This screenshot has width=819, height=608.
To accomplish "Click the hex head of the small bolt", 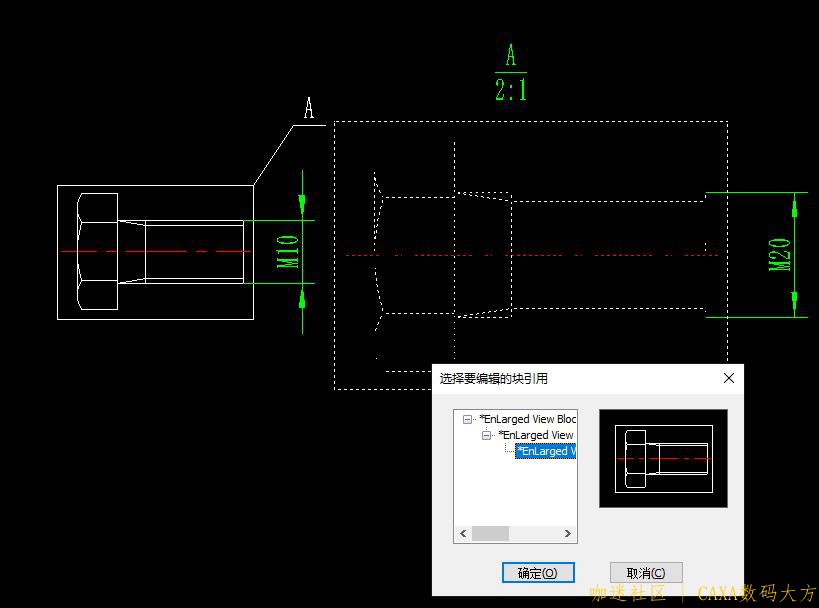I will 97,251.
